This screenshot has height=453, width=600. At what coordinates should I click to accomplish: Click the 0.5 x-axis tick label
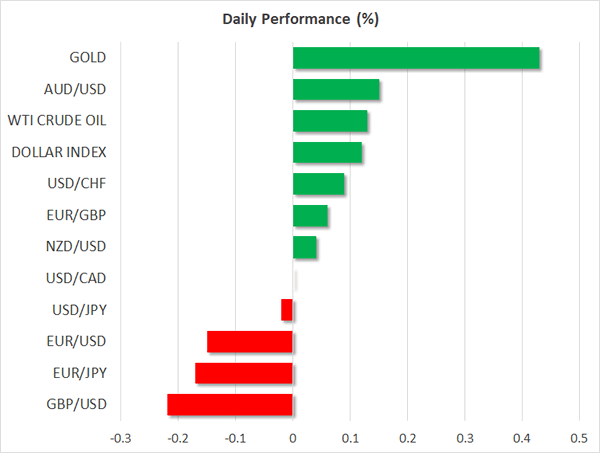click(580, 438)
